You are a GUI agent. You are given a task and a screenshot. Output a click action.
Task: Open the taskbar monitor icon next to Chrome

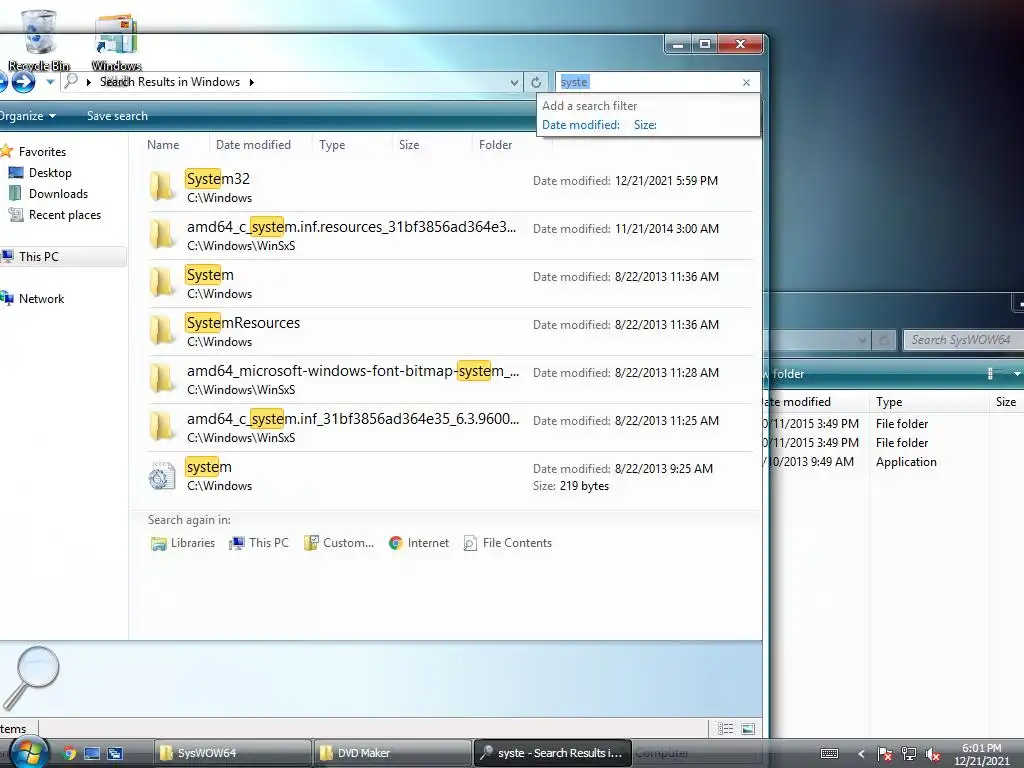coord(92,753)
